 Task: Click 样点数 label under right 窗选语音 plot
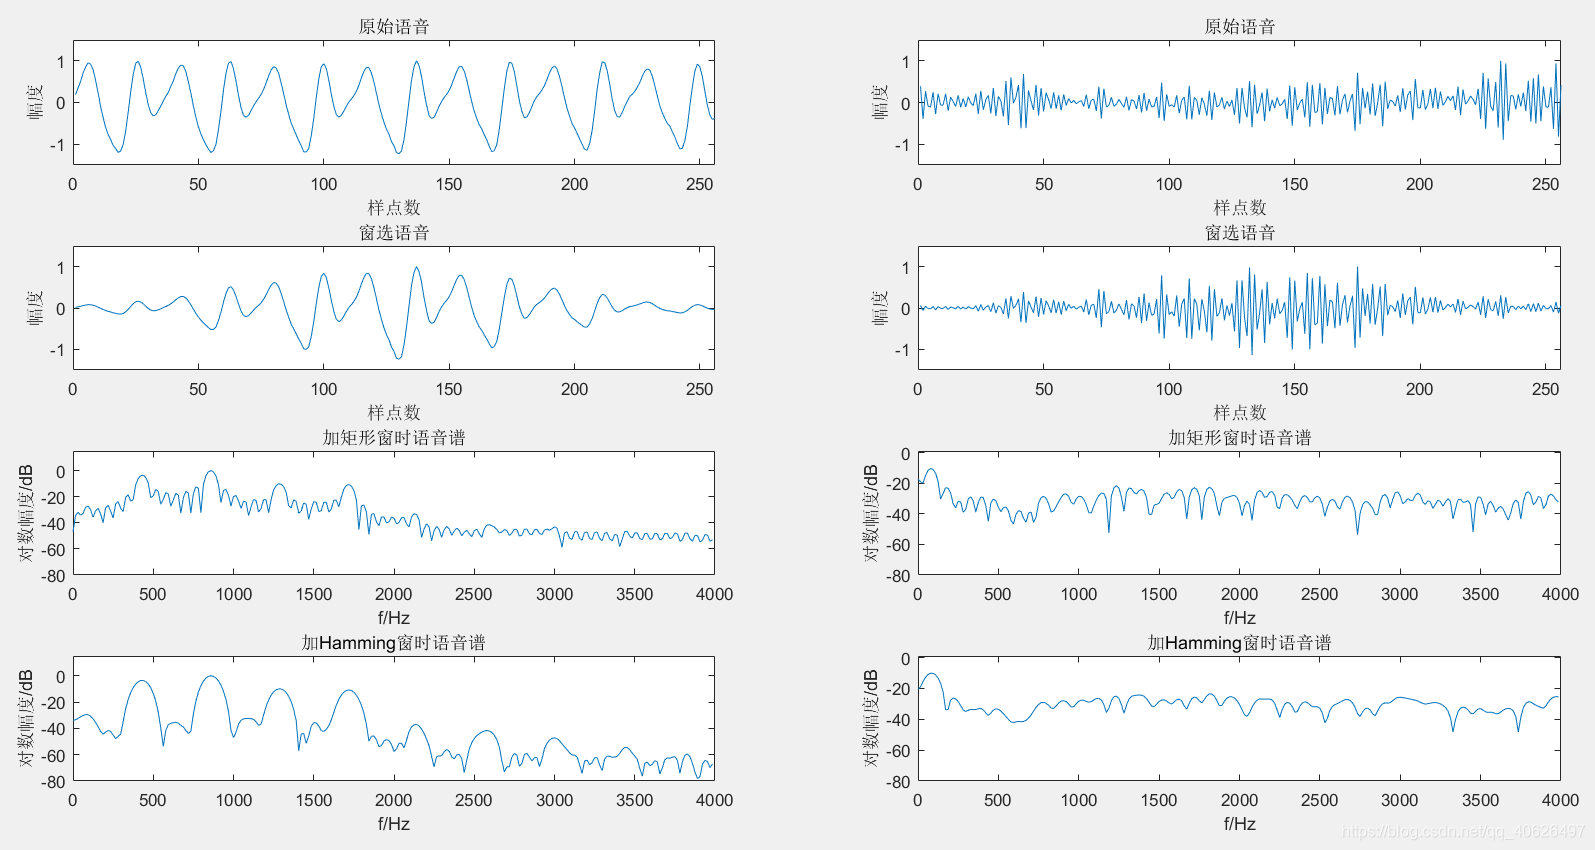(x=1240, y=413)
